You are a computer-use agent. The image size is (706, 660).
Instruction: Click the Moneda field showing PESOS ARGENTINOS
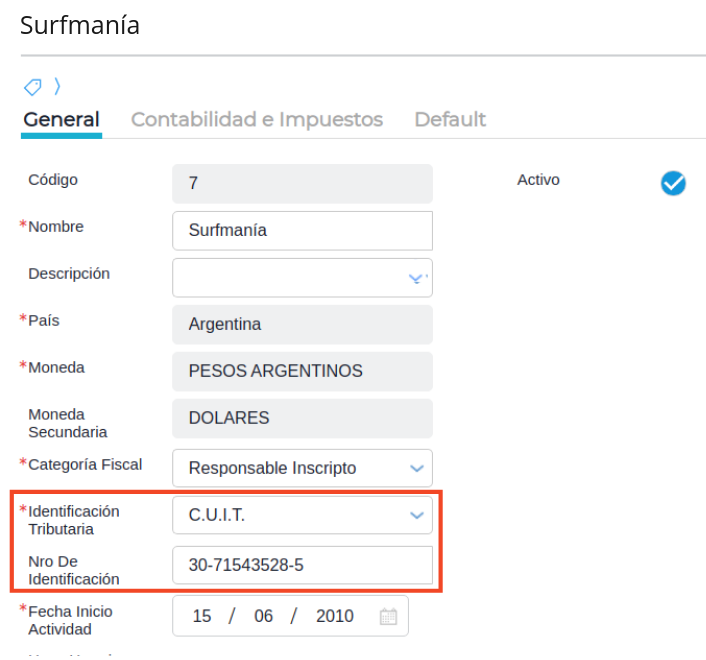click(x=302, y=371)
